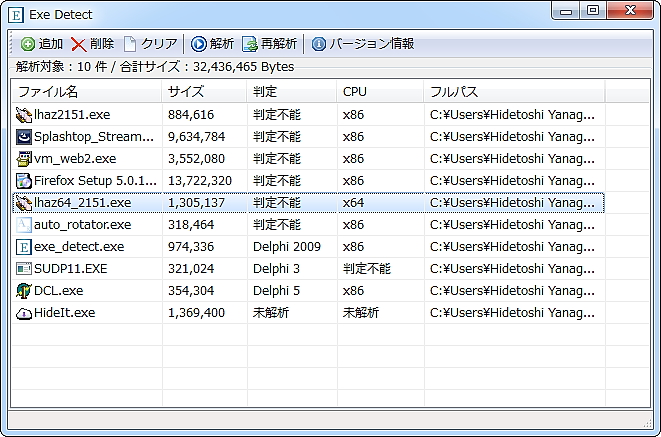Screen dimensions: 661x437
Task: Click the size value 1,305,137
Action: pos(196,203)
